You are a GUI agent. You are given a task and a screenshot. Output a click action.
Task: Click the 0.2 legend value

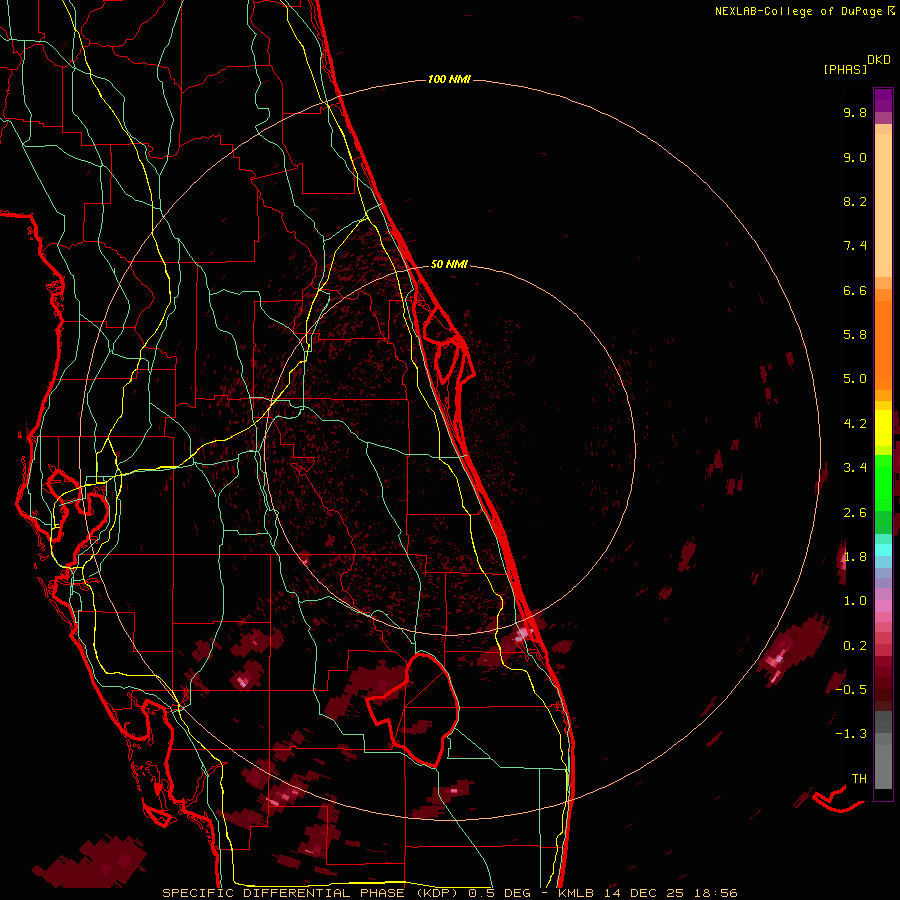coord(855,646)
